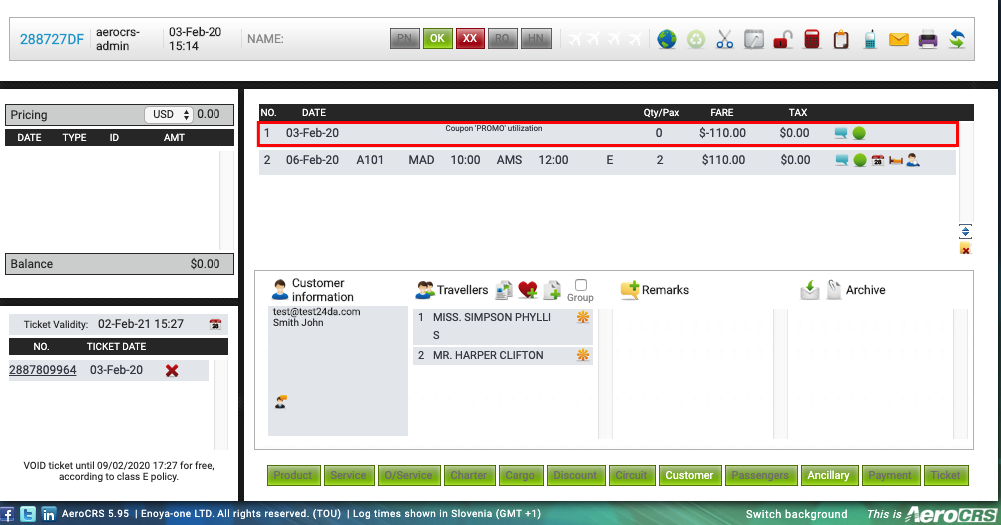
Task: Click the Travellers people icon
Action: (x=425, y=290)
